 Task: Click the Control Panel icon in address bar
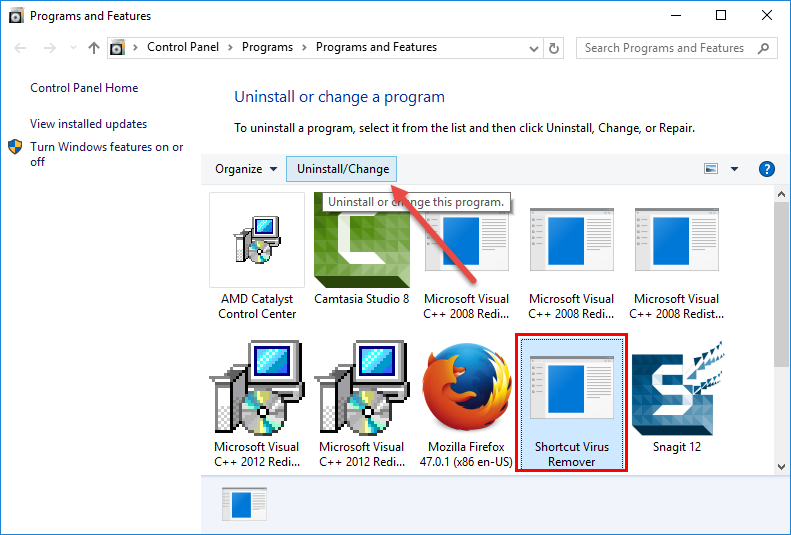click(117, 48)
